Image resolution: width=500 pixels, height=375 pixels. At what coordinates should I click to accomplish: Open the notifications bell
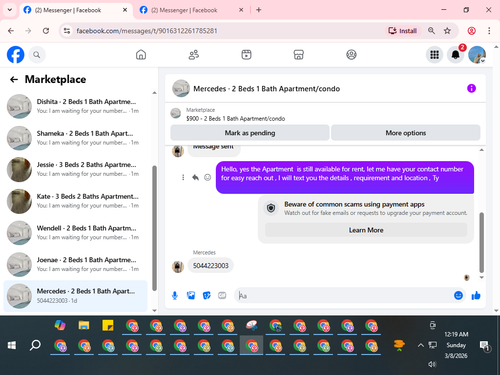456,55
